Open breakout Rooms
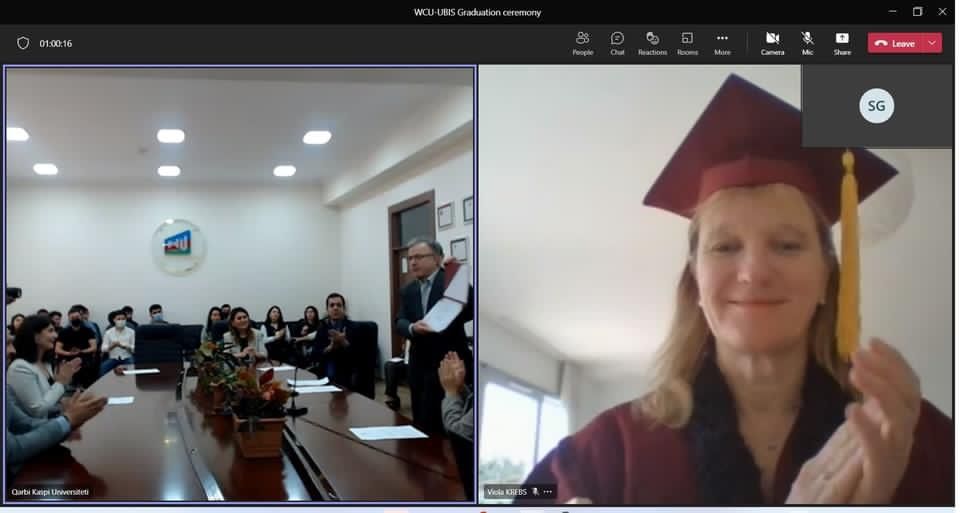This screenshot has height=513, width=960. pyautogui.click(x=687, y=43)
